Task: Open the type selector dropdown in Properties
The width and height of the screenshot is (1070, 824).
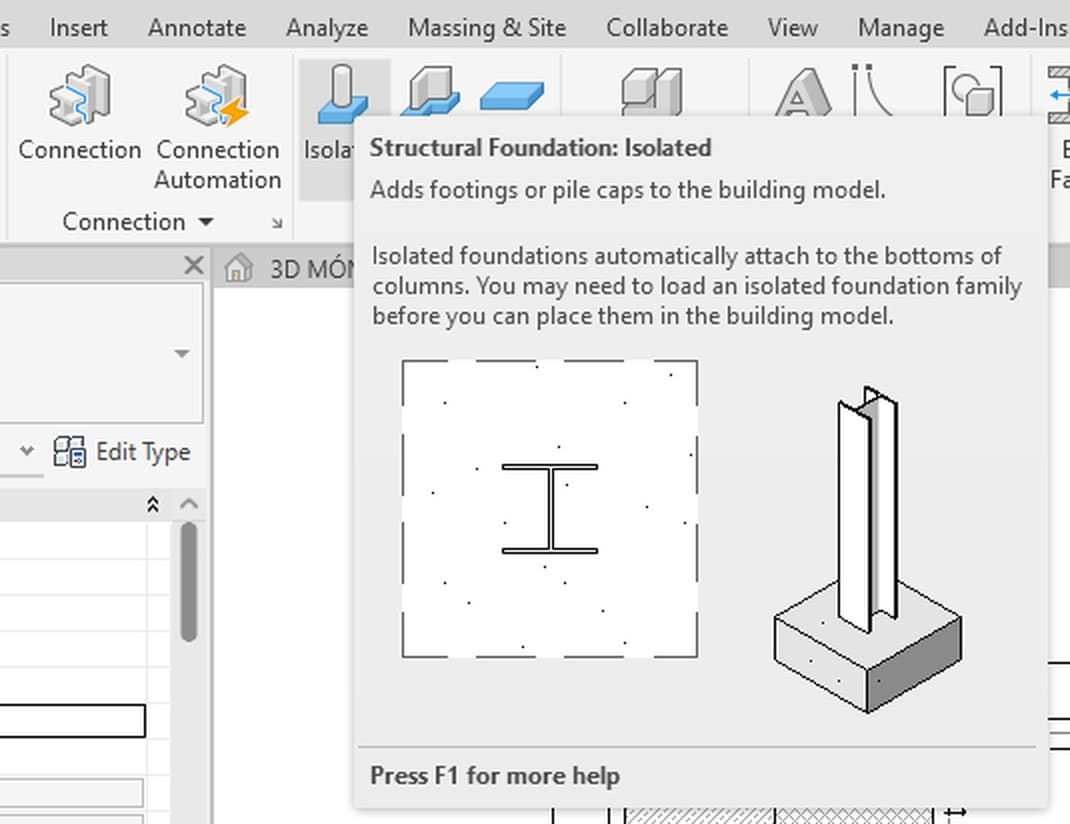Action: (182, 353)
